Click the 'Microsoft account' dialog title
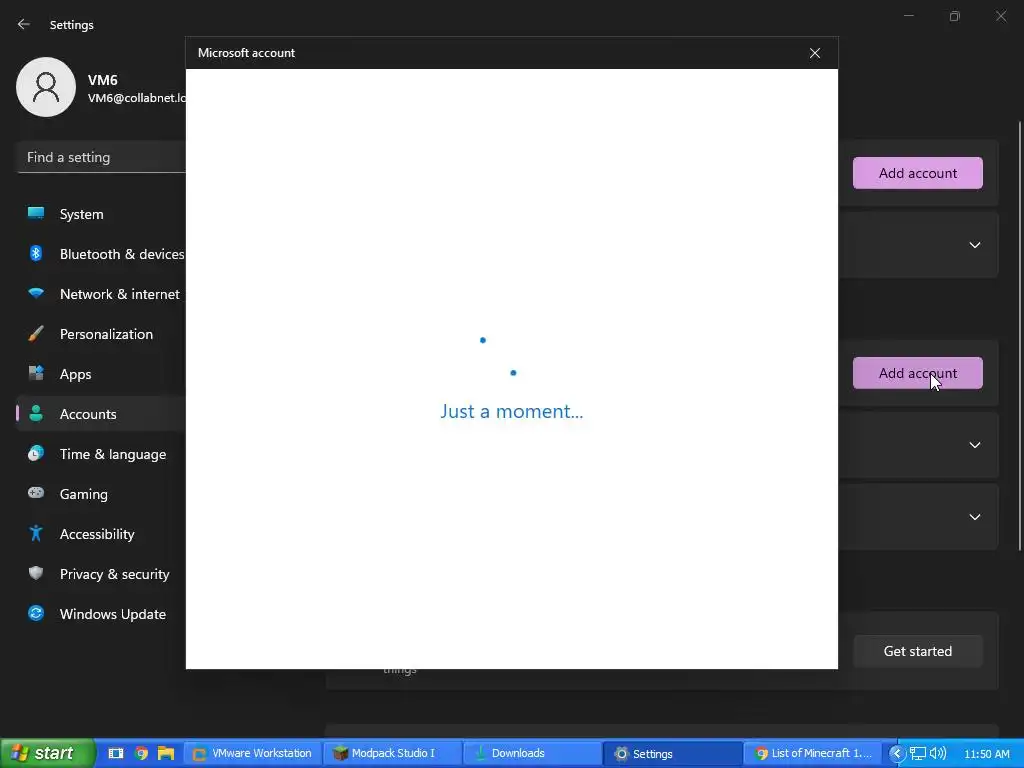Screen dimensions: 1024x768 (246, 53)
